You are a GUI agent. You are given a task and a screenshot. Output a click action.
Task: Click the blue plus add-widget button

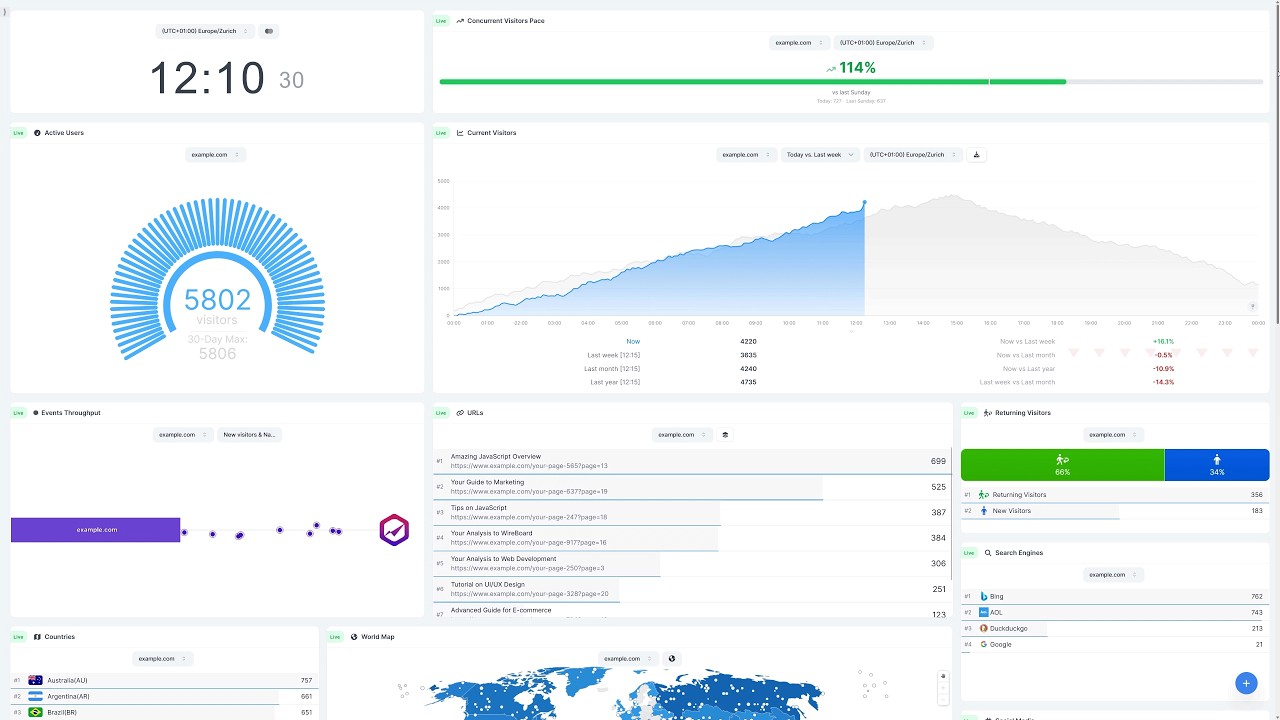point(1246,683)
